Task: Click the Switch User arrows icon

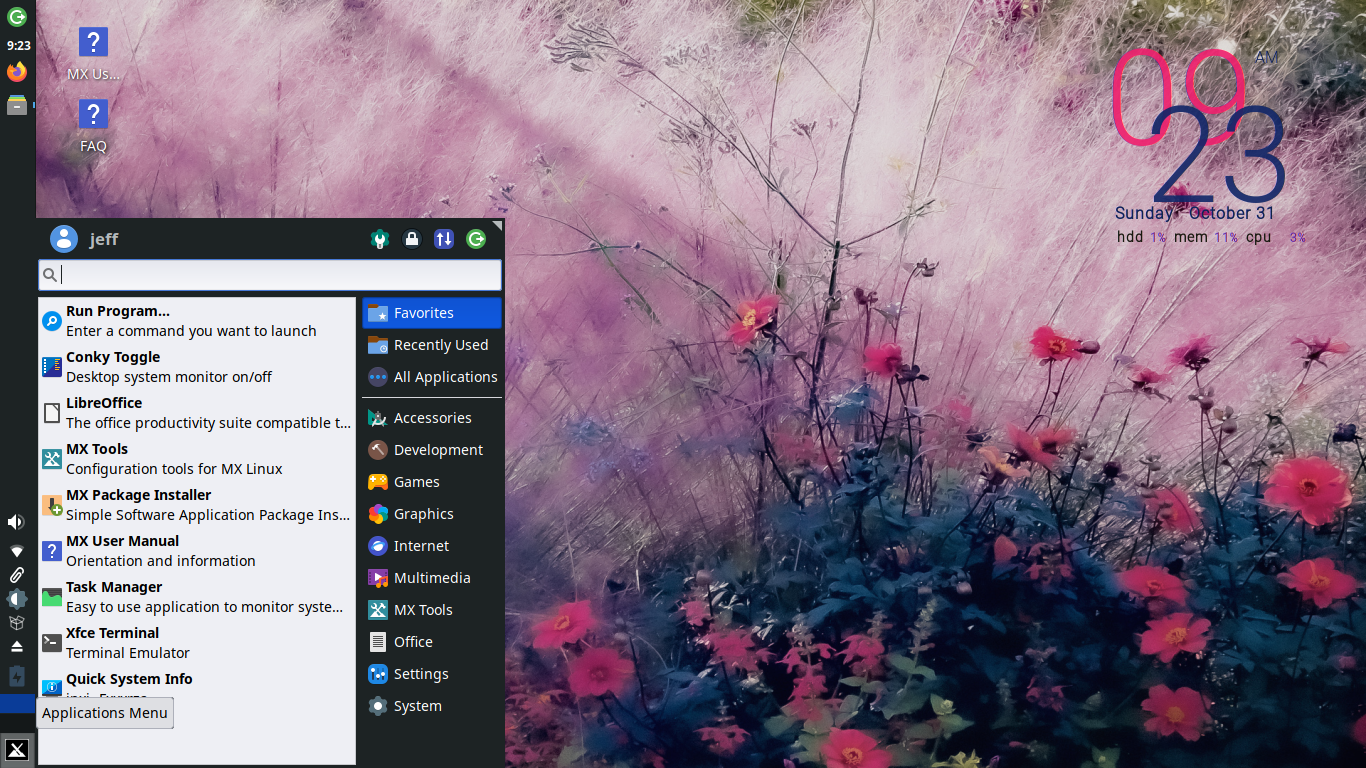Action: [444, 239]
